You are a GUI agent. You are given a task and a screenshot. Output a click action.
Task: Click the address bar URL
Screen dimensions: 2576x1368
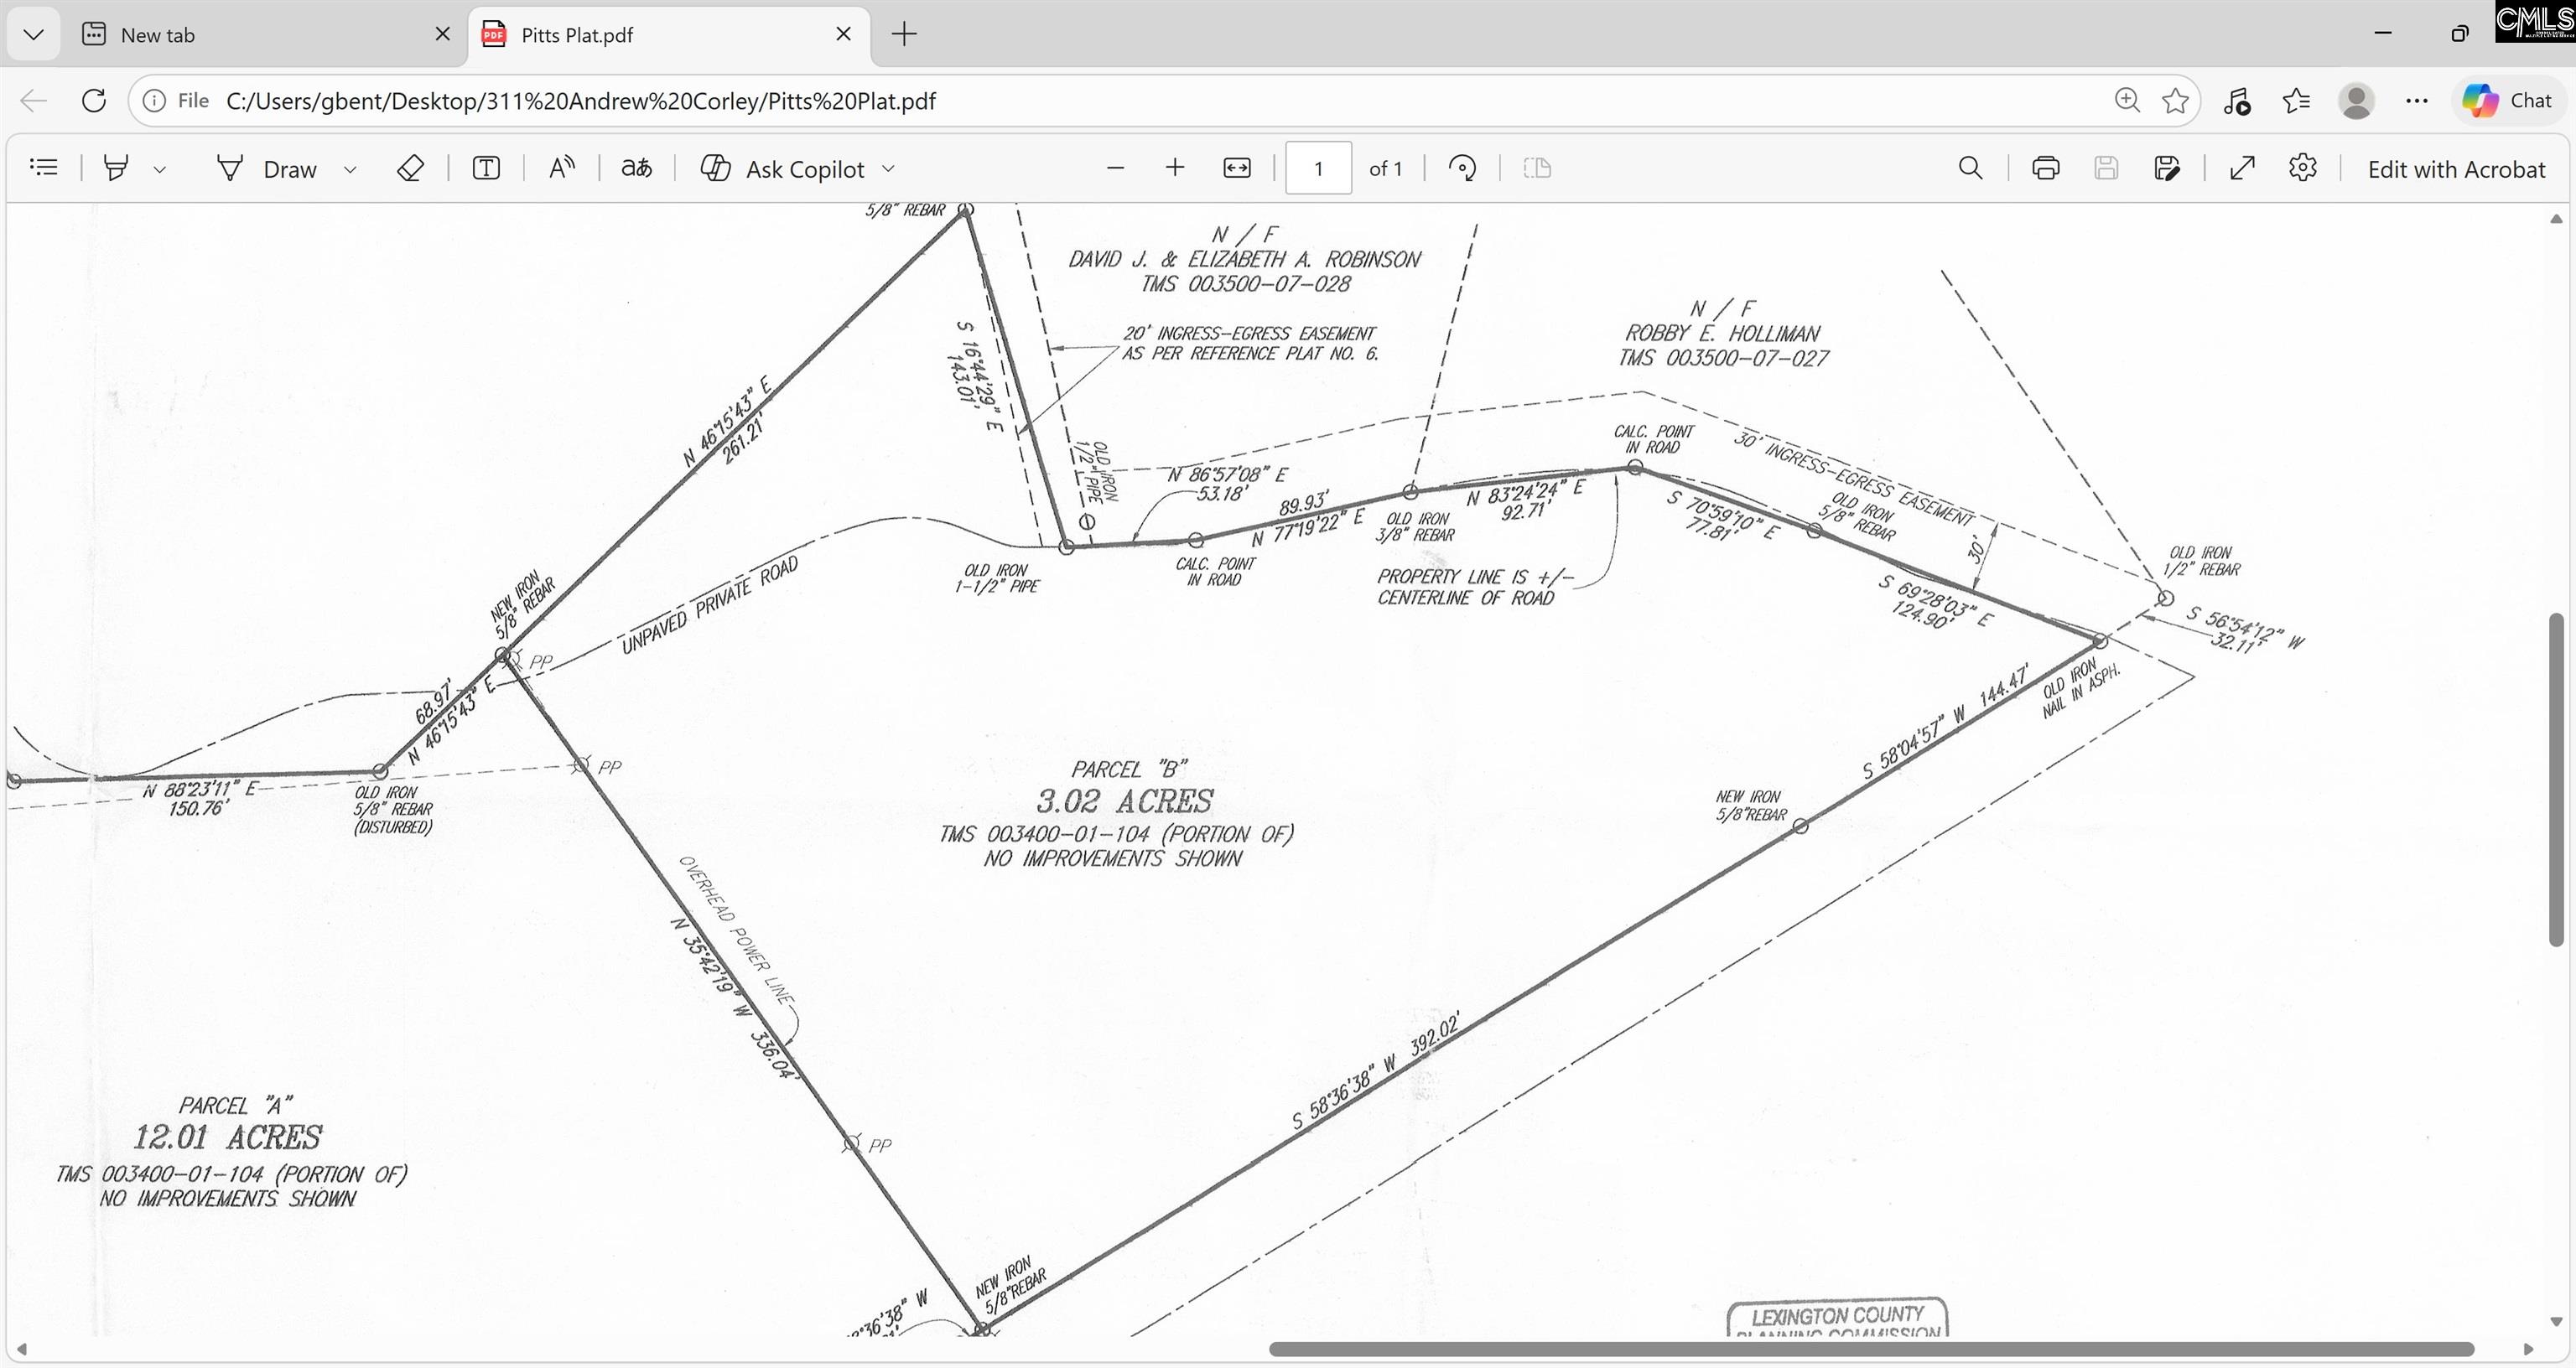pos(580,101)
